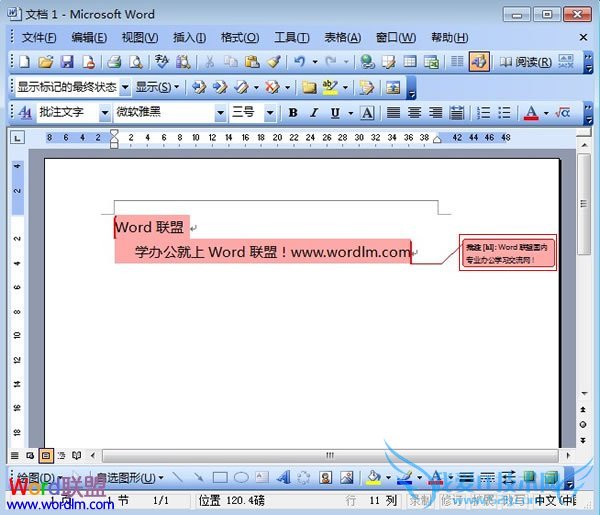Click the comment balloon in the margin
Viewport: 600px width, 515px height.
pos(508,253)
